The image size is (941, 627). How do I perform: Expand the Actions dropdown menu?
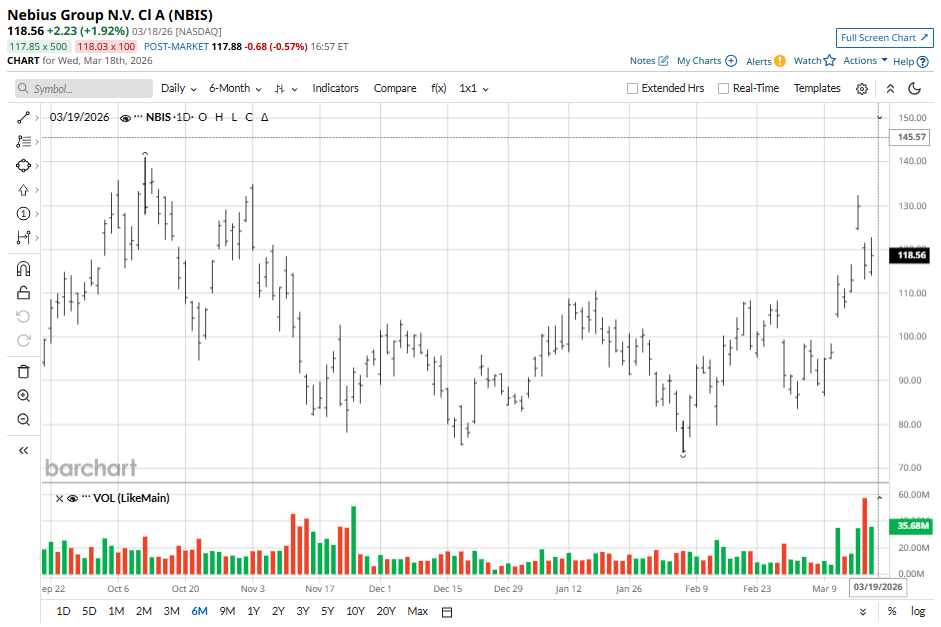pyautogui.click(x=865, y=61)
